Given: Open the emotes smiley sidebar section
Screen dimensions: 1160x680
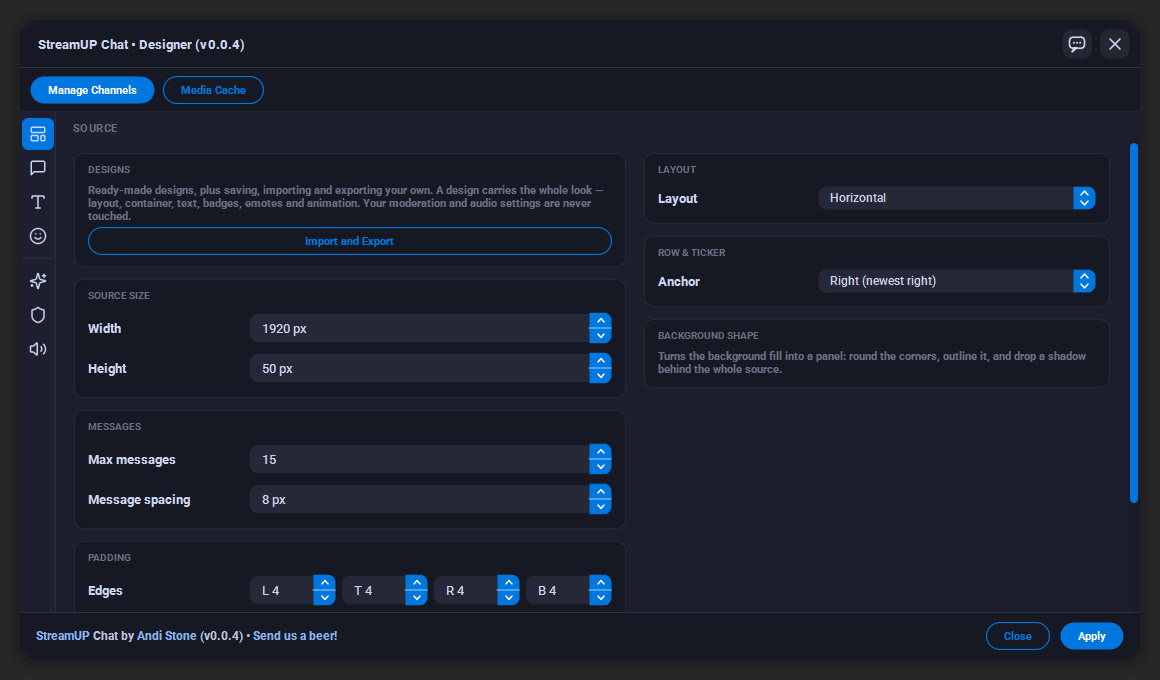Looking at the screenshot, I should click(x=38, y=236).
